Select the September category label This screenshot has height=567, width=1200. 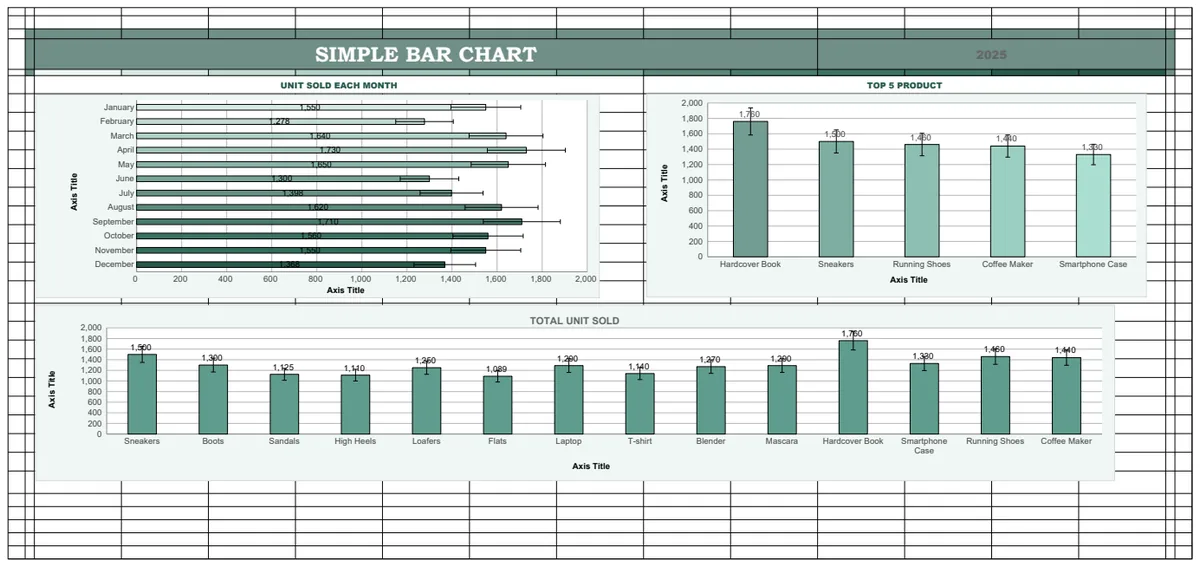pyautogui.click(x=113, y=221)
